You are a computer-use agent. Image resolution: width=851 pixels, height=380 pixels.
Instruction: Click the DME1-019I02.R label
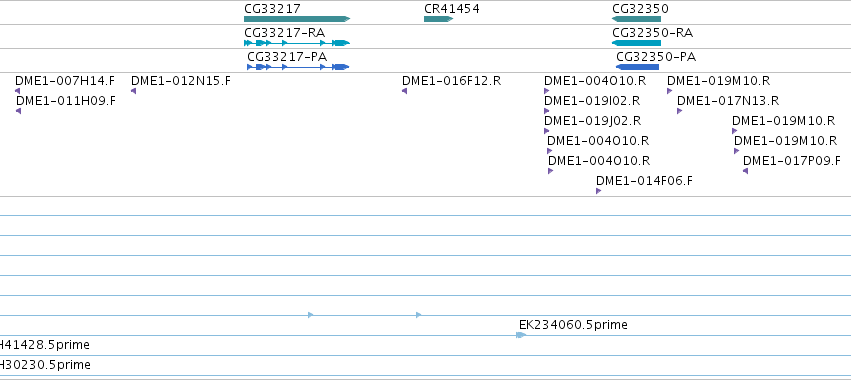(x=592, y=100)
